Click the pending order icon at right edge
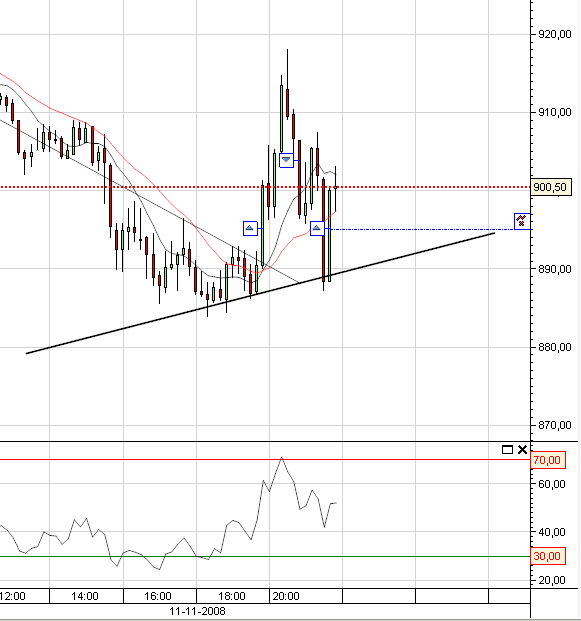 point(522,221)
